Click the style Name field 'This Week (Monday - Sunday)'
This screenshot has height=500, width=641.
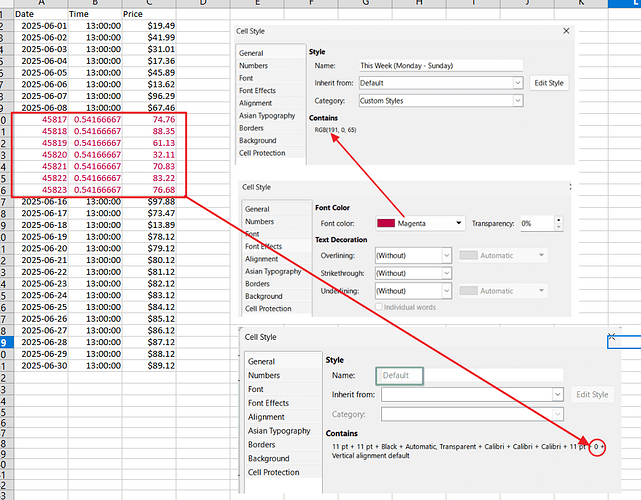(x=441, y=66)
